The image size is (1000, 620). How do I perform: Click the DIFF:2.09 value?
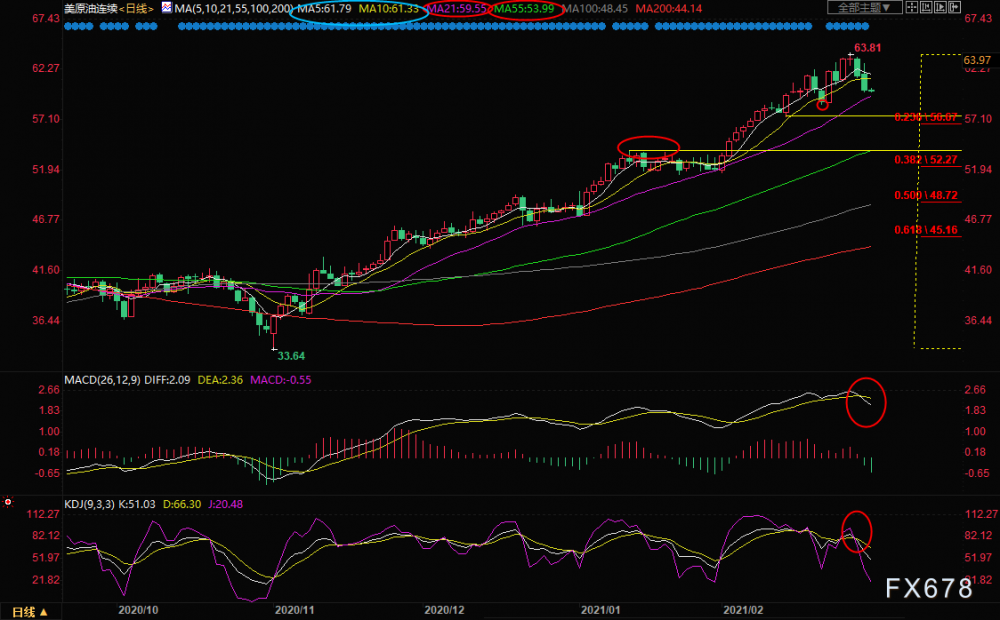pyautogui.click(x=167, y=380)
